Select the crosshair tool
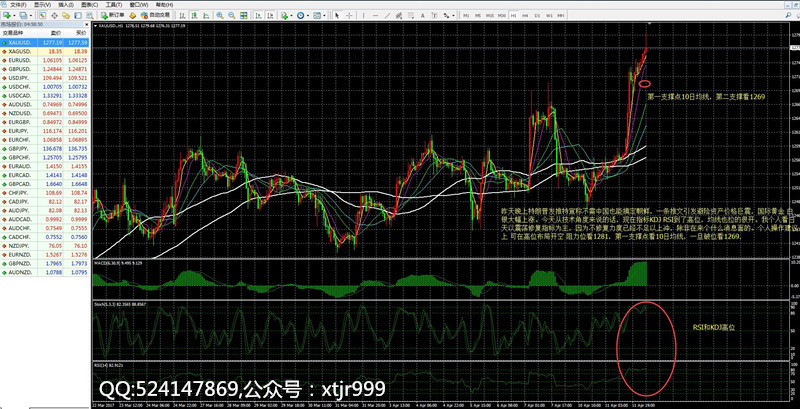Image resolution: width=800 pixels, height=409 pixels. point(349,15)
